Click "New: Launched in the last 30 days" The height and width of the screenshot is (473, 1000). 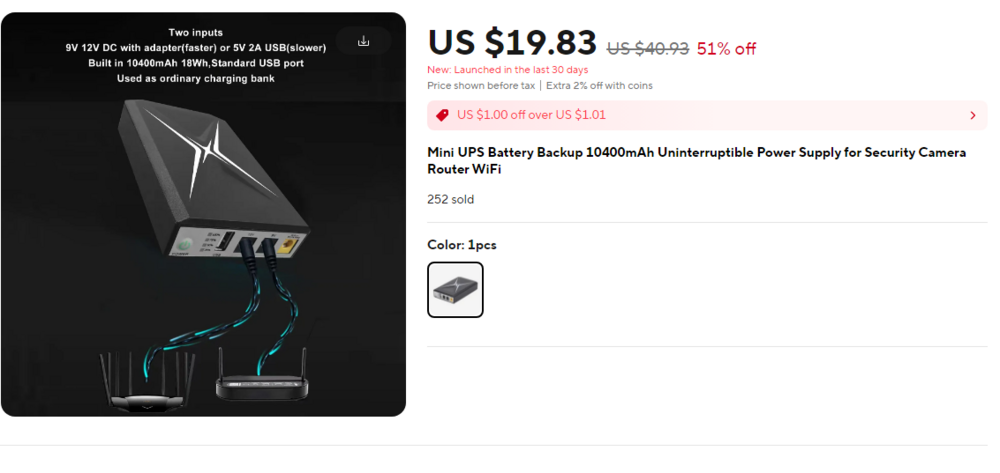pos(507,70)
